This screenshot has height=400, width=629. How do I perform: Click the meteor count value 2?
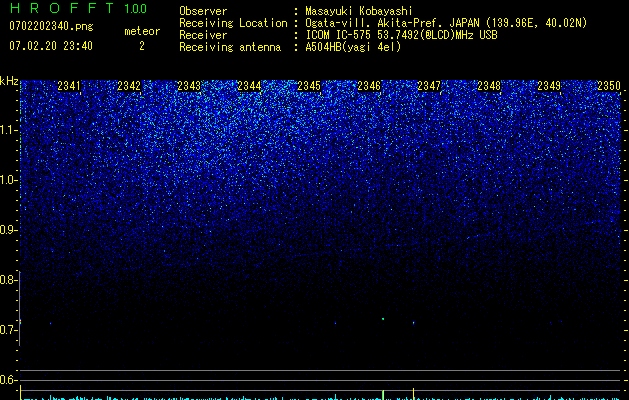(142, 46)
